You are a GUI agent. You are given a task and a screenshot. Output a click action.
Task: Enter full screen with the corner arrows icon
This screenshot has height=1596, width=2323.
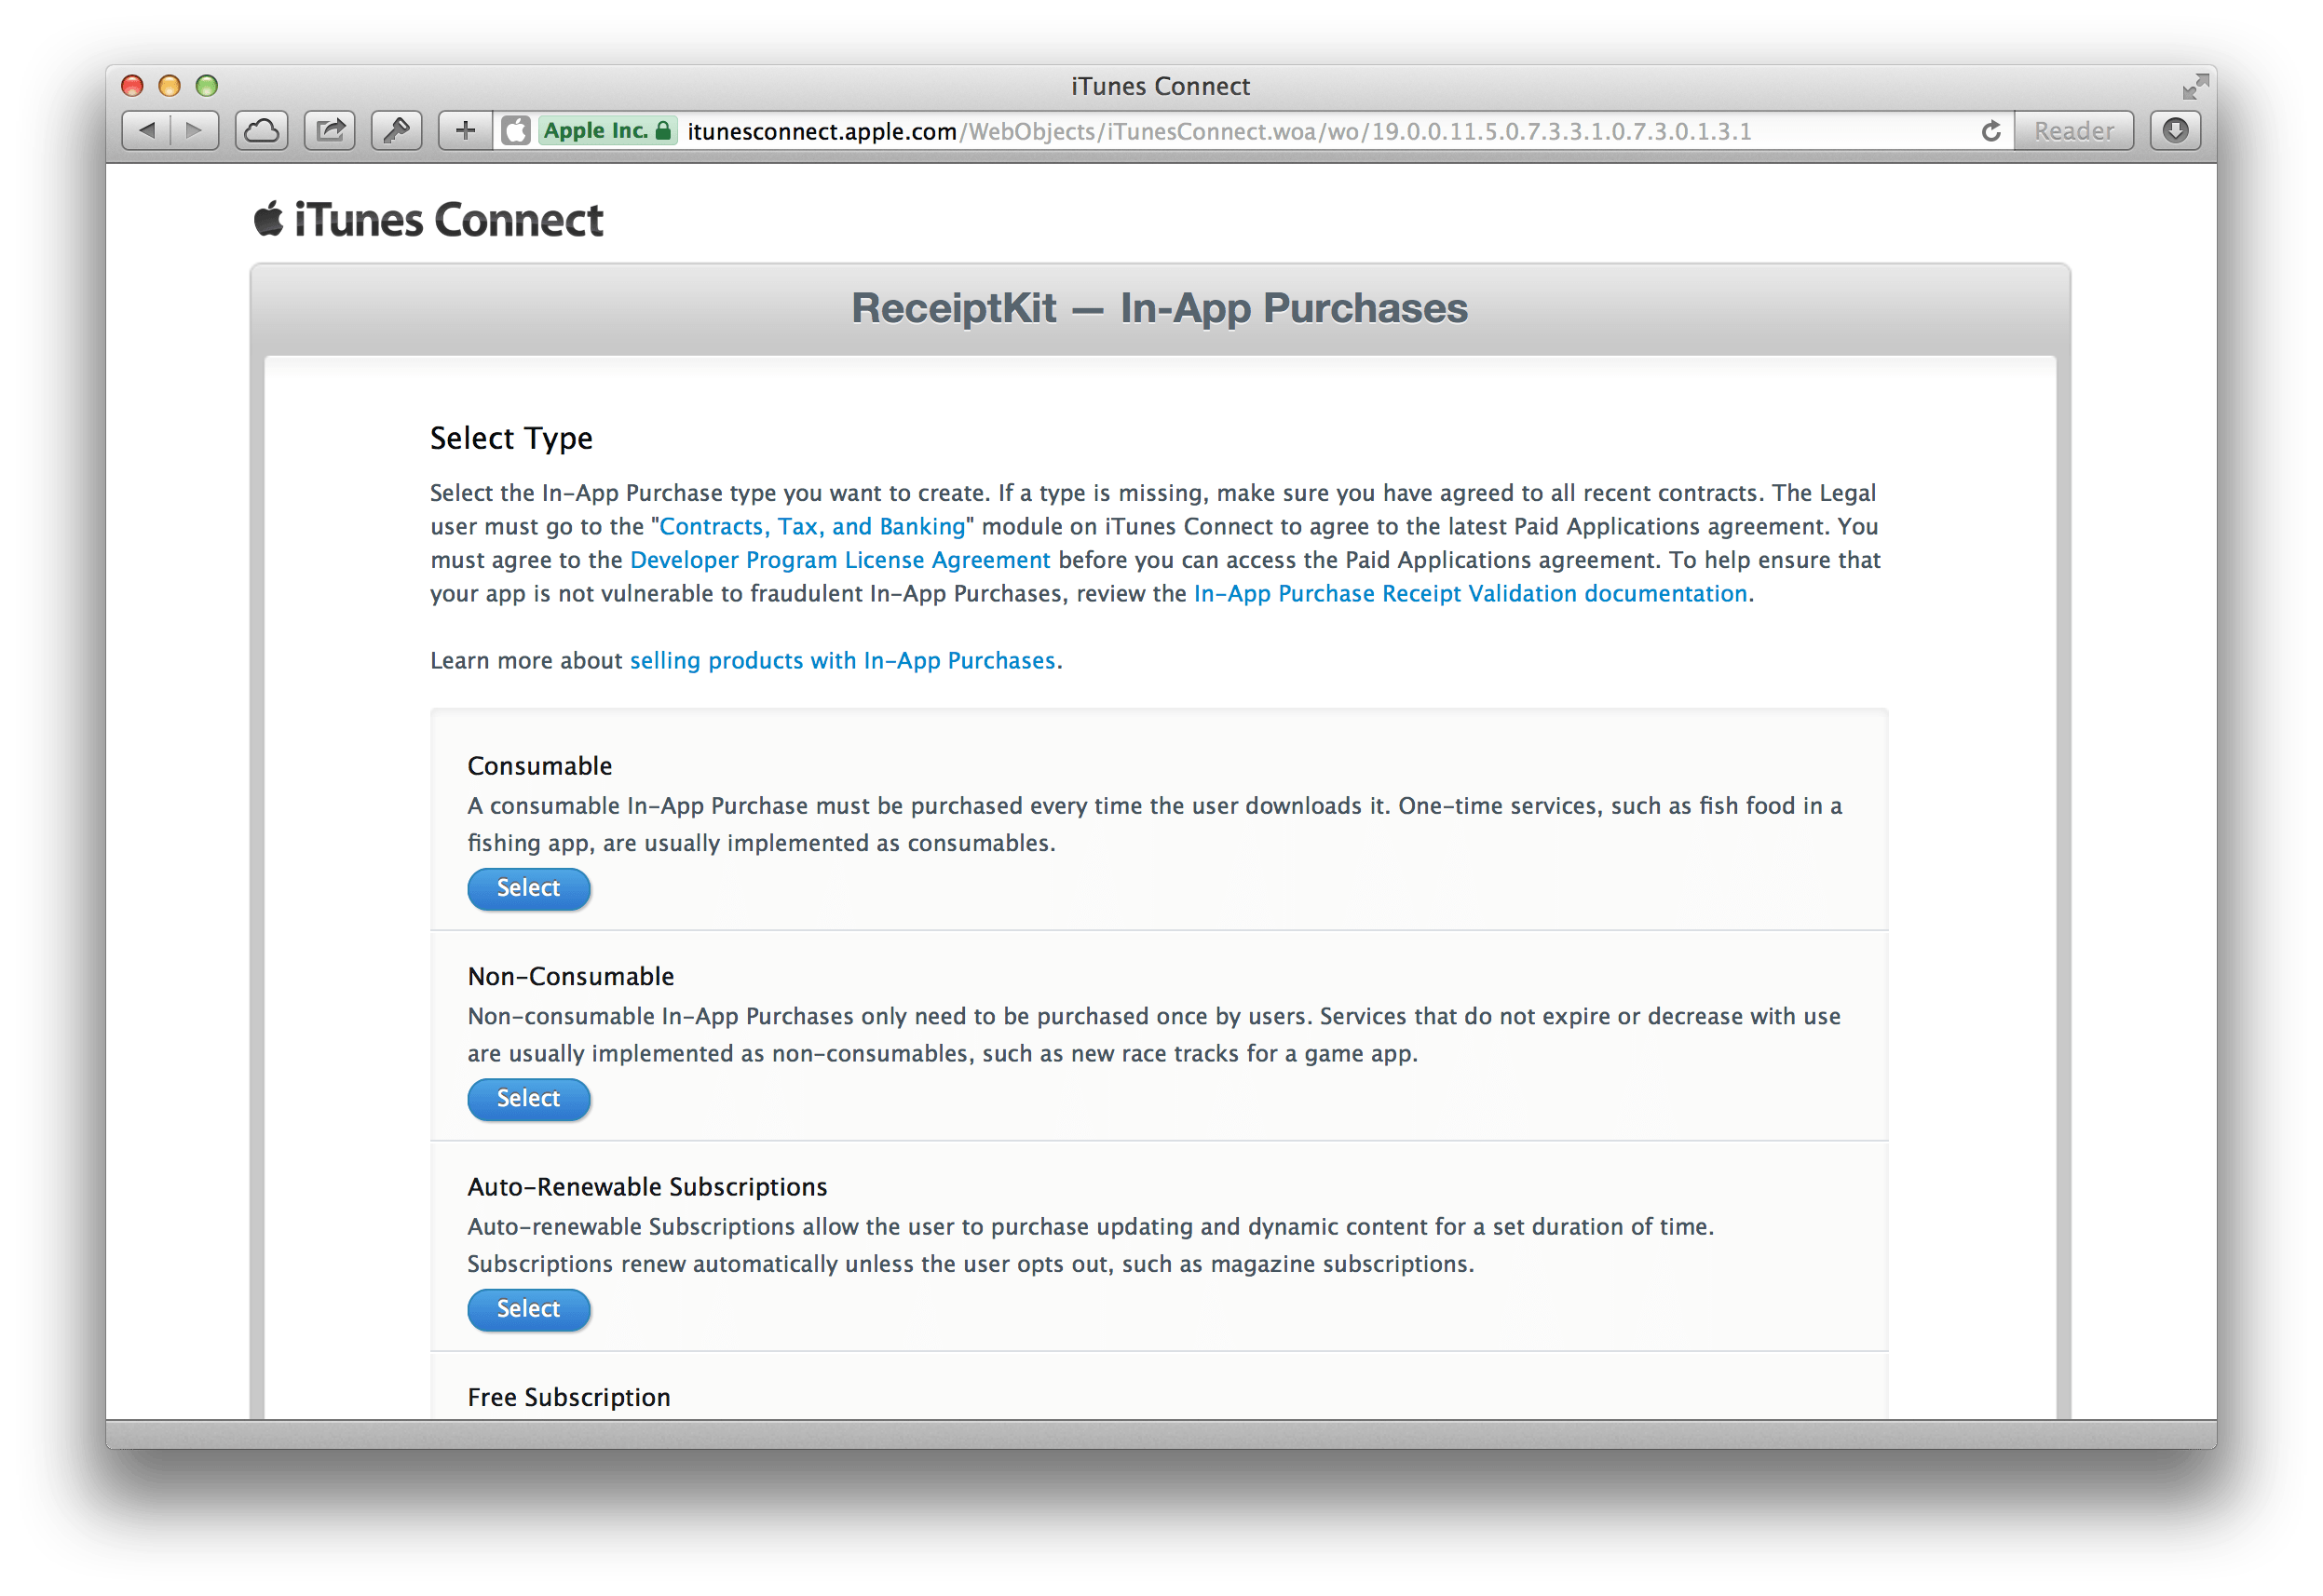pyautogui.click(x=2194, y=87)
